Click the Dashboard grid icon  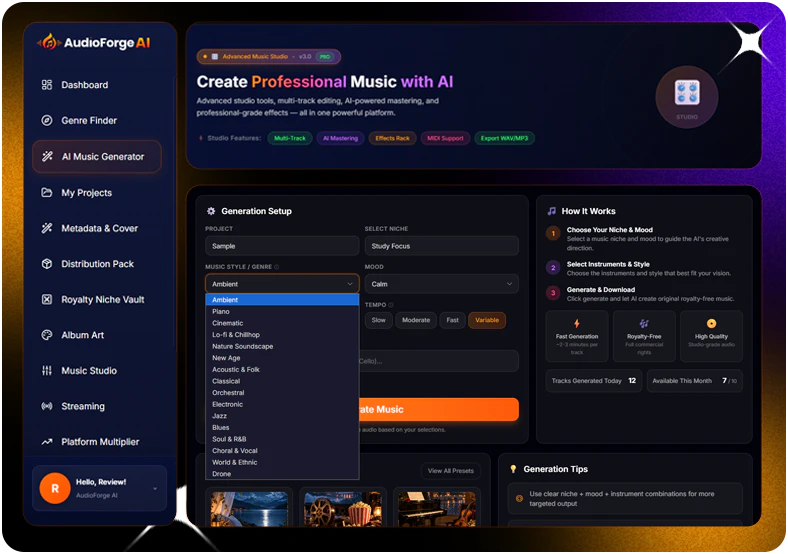47,84
